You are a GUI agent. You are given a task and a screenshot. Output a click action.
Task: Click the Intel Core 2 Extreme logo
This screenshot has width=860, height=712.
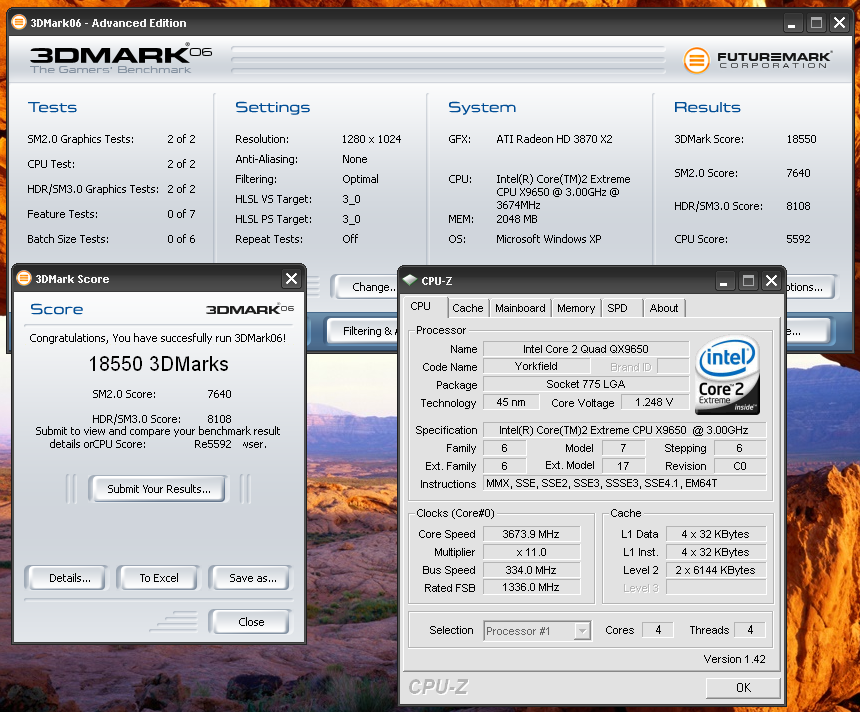coord(727,375)
